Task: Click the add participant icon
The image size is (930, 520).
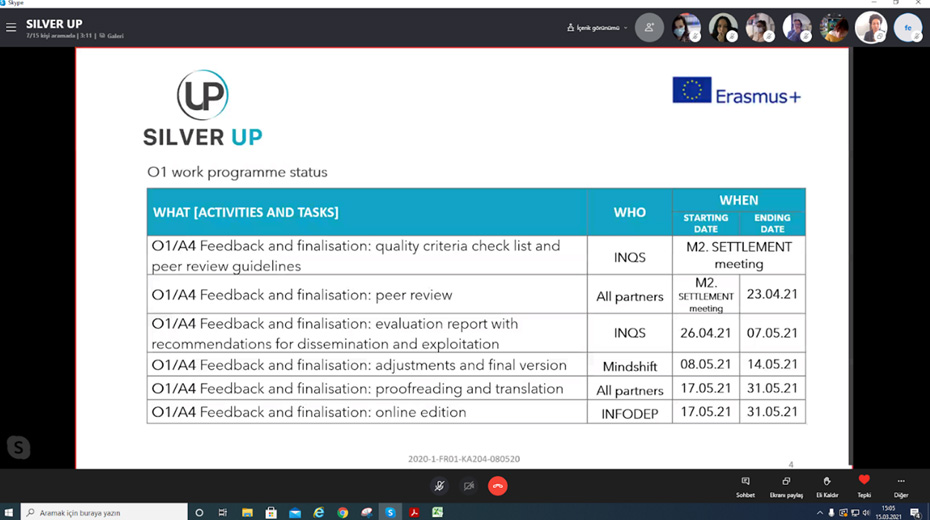Action: coord(649,28)
